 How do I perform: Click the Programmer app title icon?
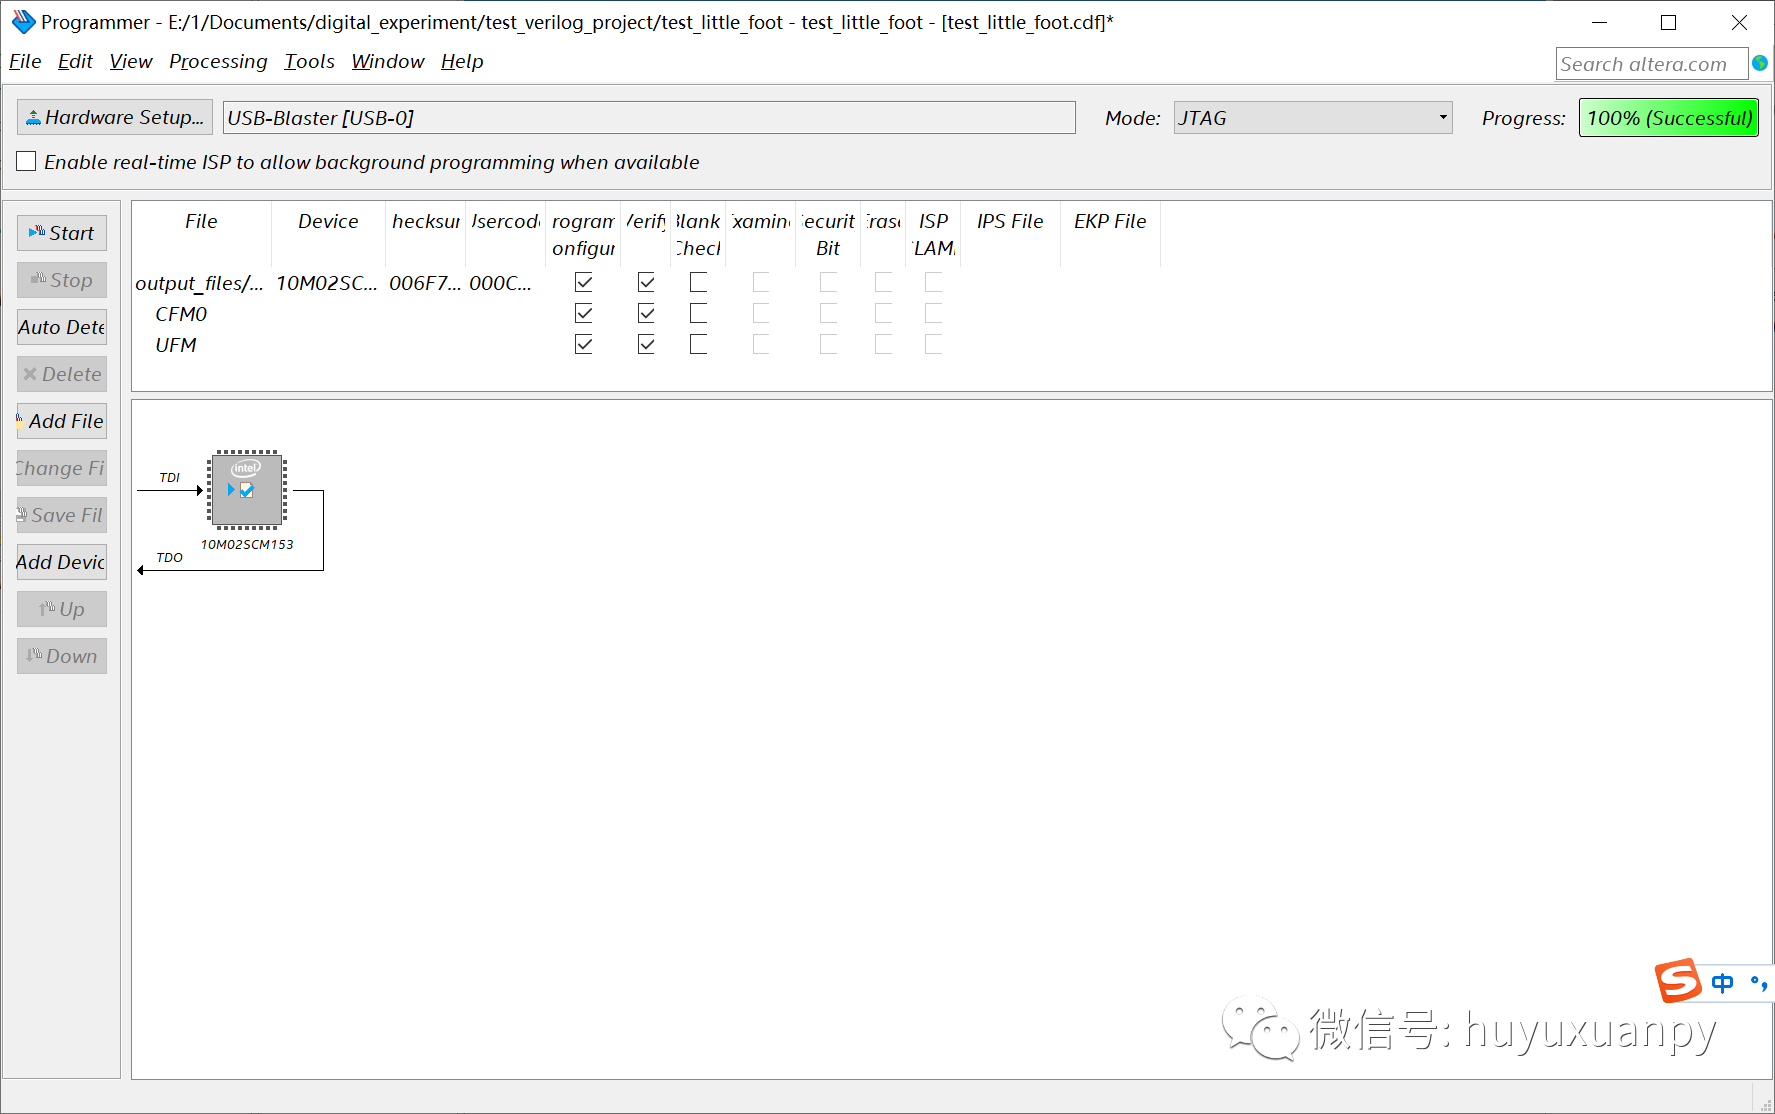(22, 22)
